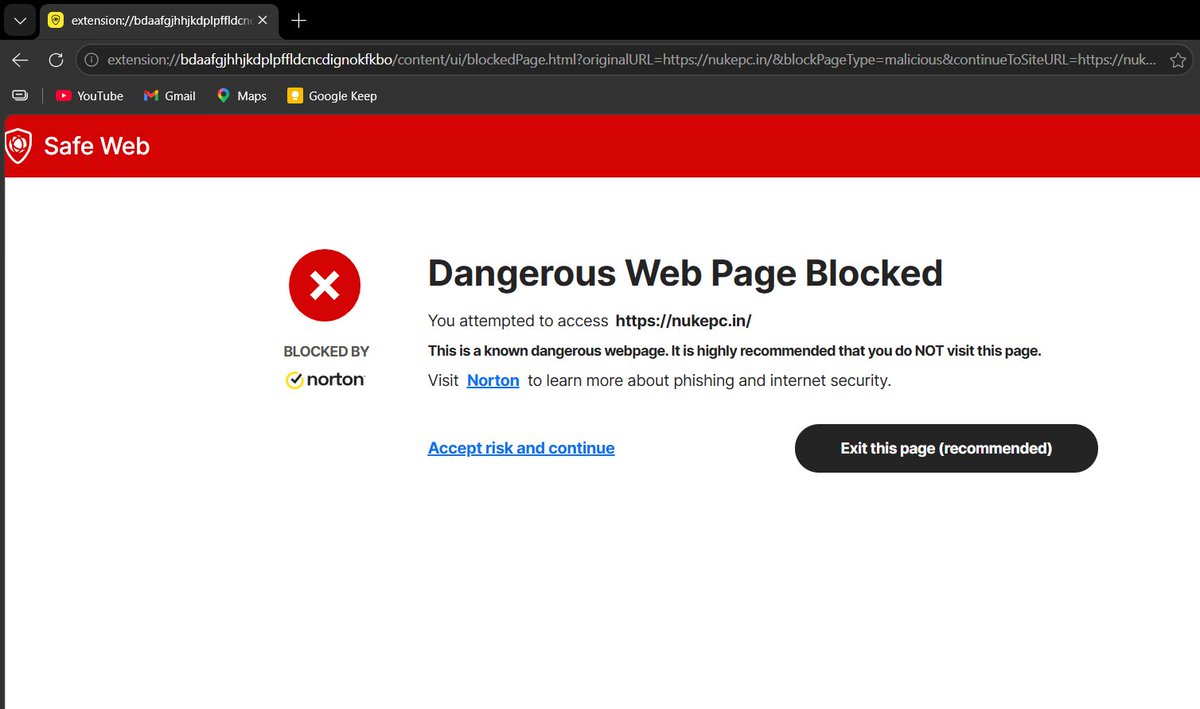This screenshot has height=709, width=1200.
Task: Click the known dangerous webpage warning text
Action: click(x=735, y=351)
